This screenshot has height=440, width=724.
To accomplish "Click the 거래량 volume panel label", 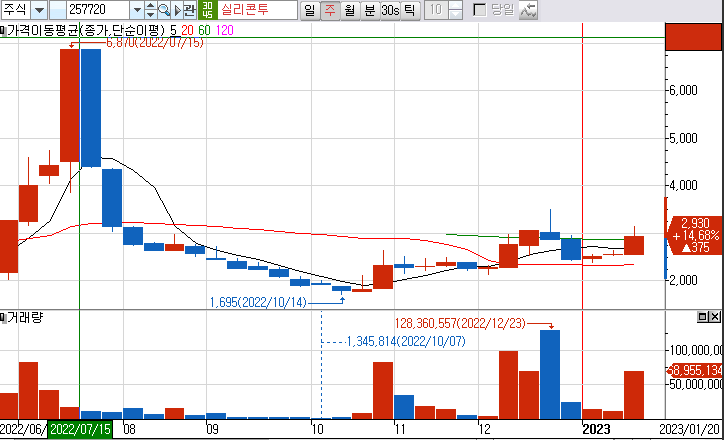I will [x=24, y=318].
